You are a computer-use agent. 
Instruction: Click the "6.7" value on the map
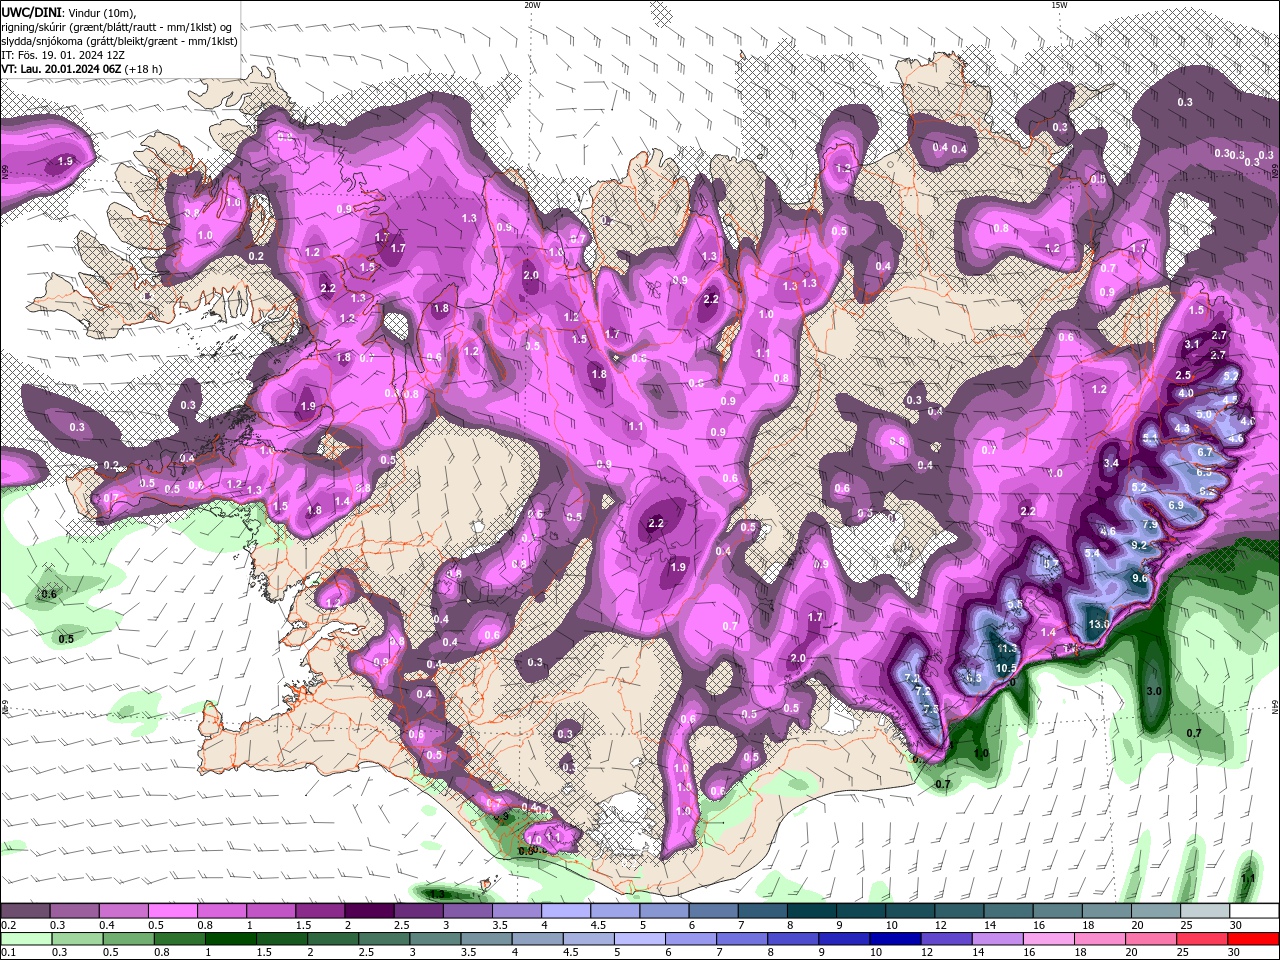[1205, 452]
